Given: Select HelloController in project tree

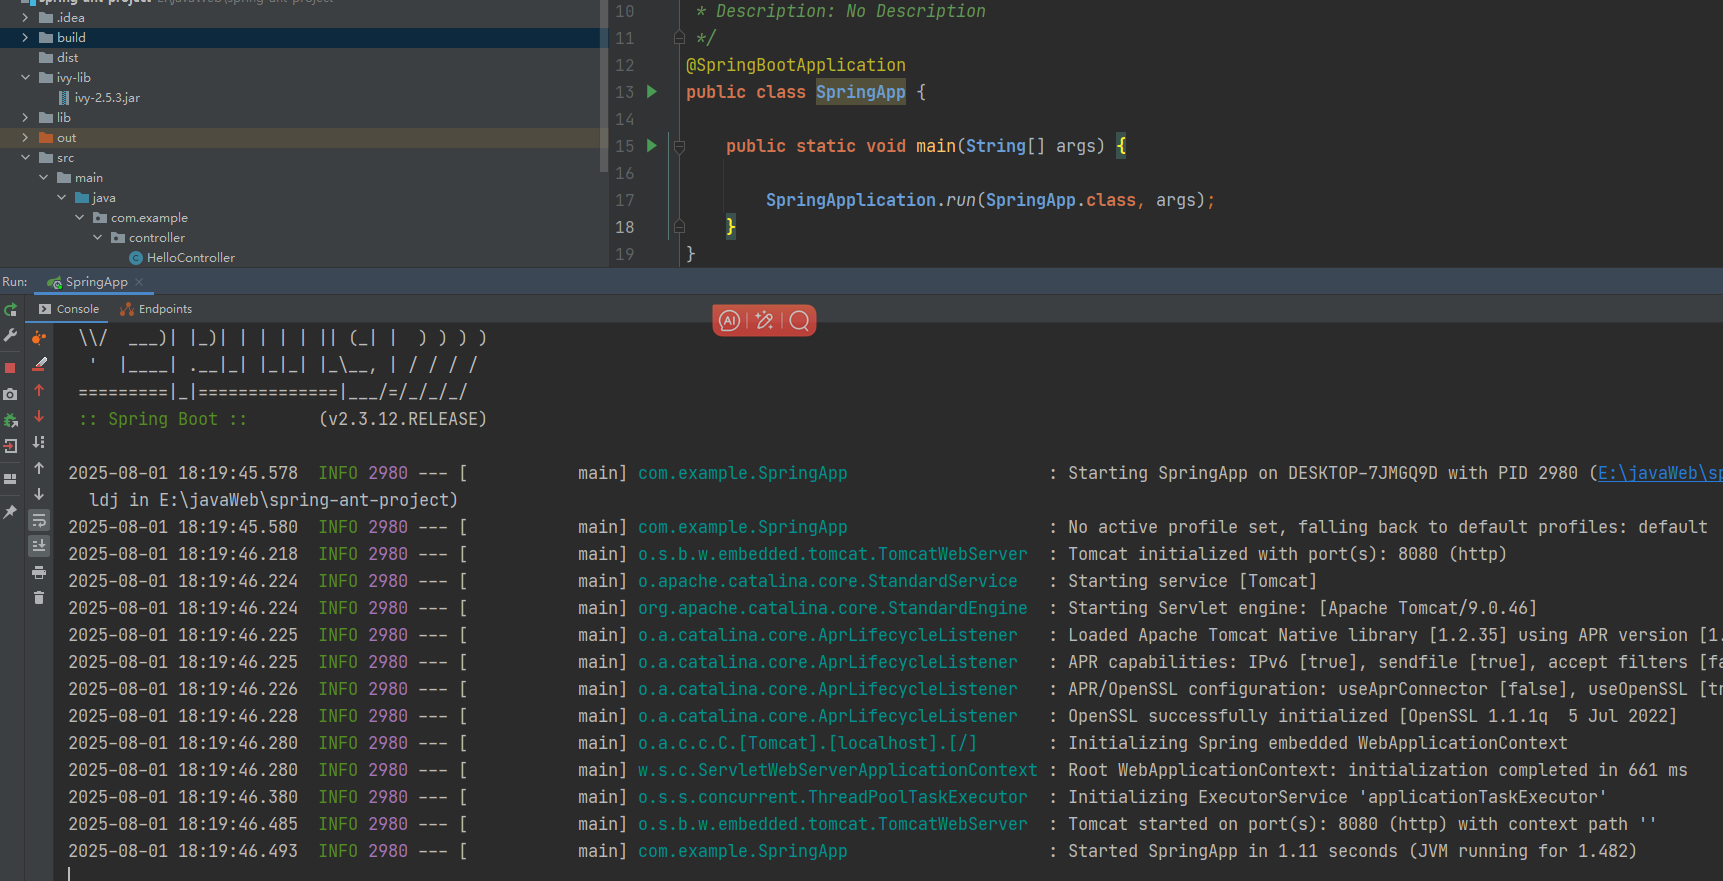Looking at the screenshot, I should point(191,258).
